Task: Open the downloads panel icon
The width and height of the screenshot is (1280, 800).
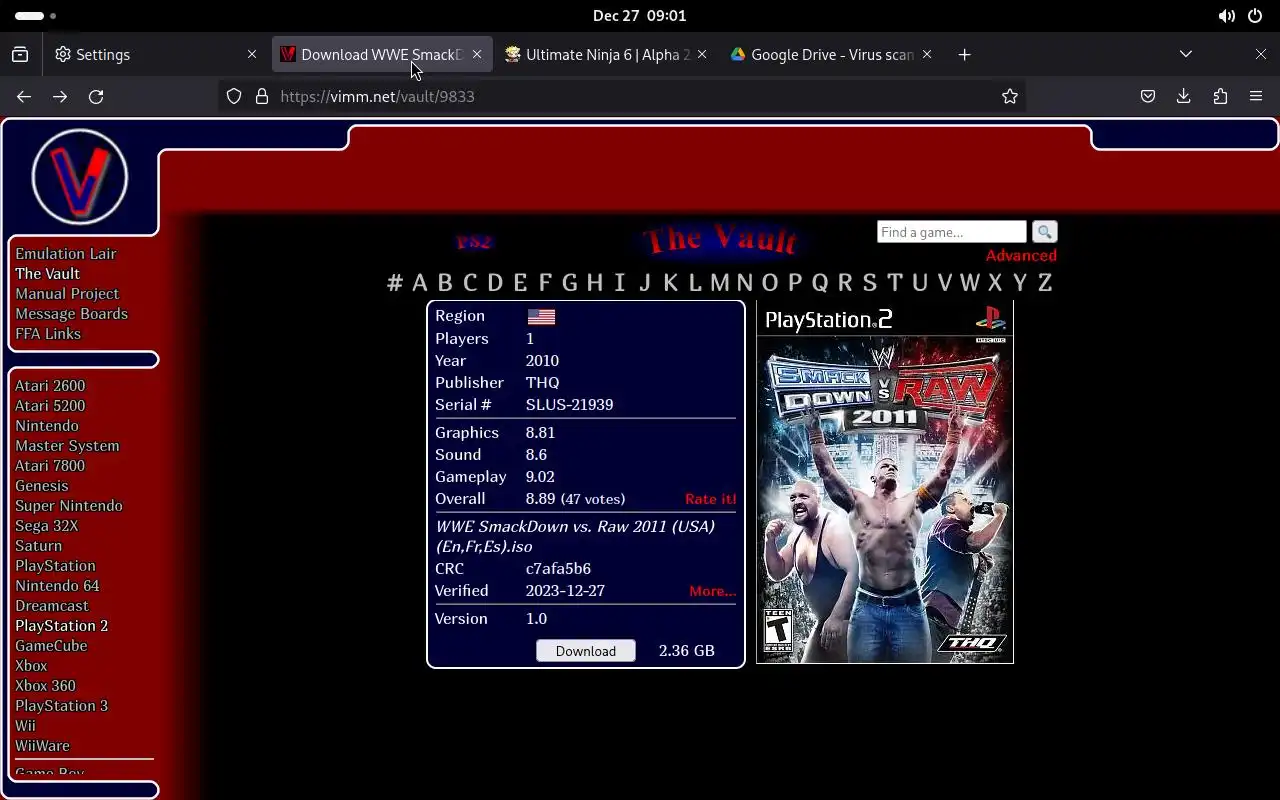Action: tap(1184, 96)
